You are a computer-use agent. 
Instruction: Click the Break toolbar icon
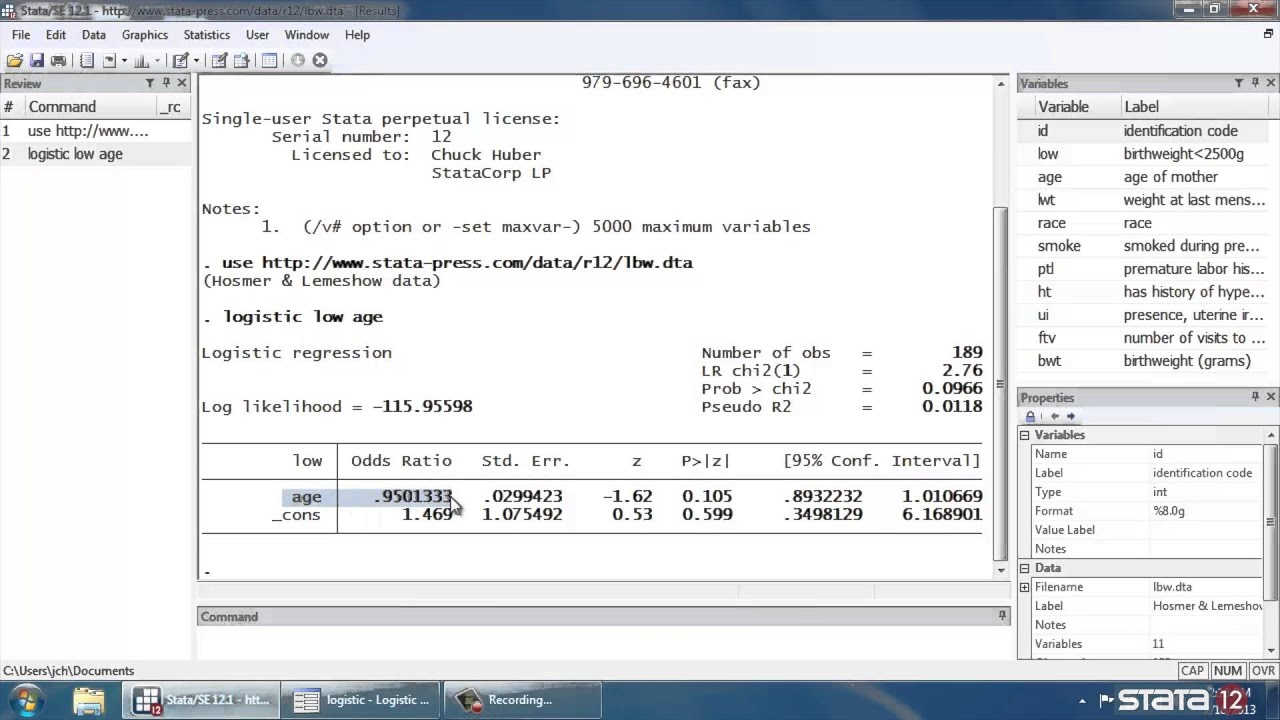(320, 61)
